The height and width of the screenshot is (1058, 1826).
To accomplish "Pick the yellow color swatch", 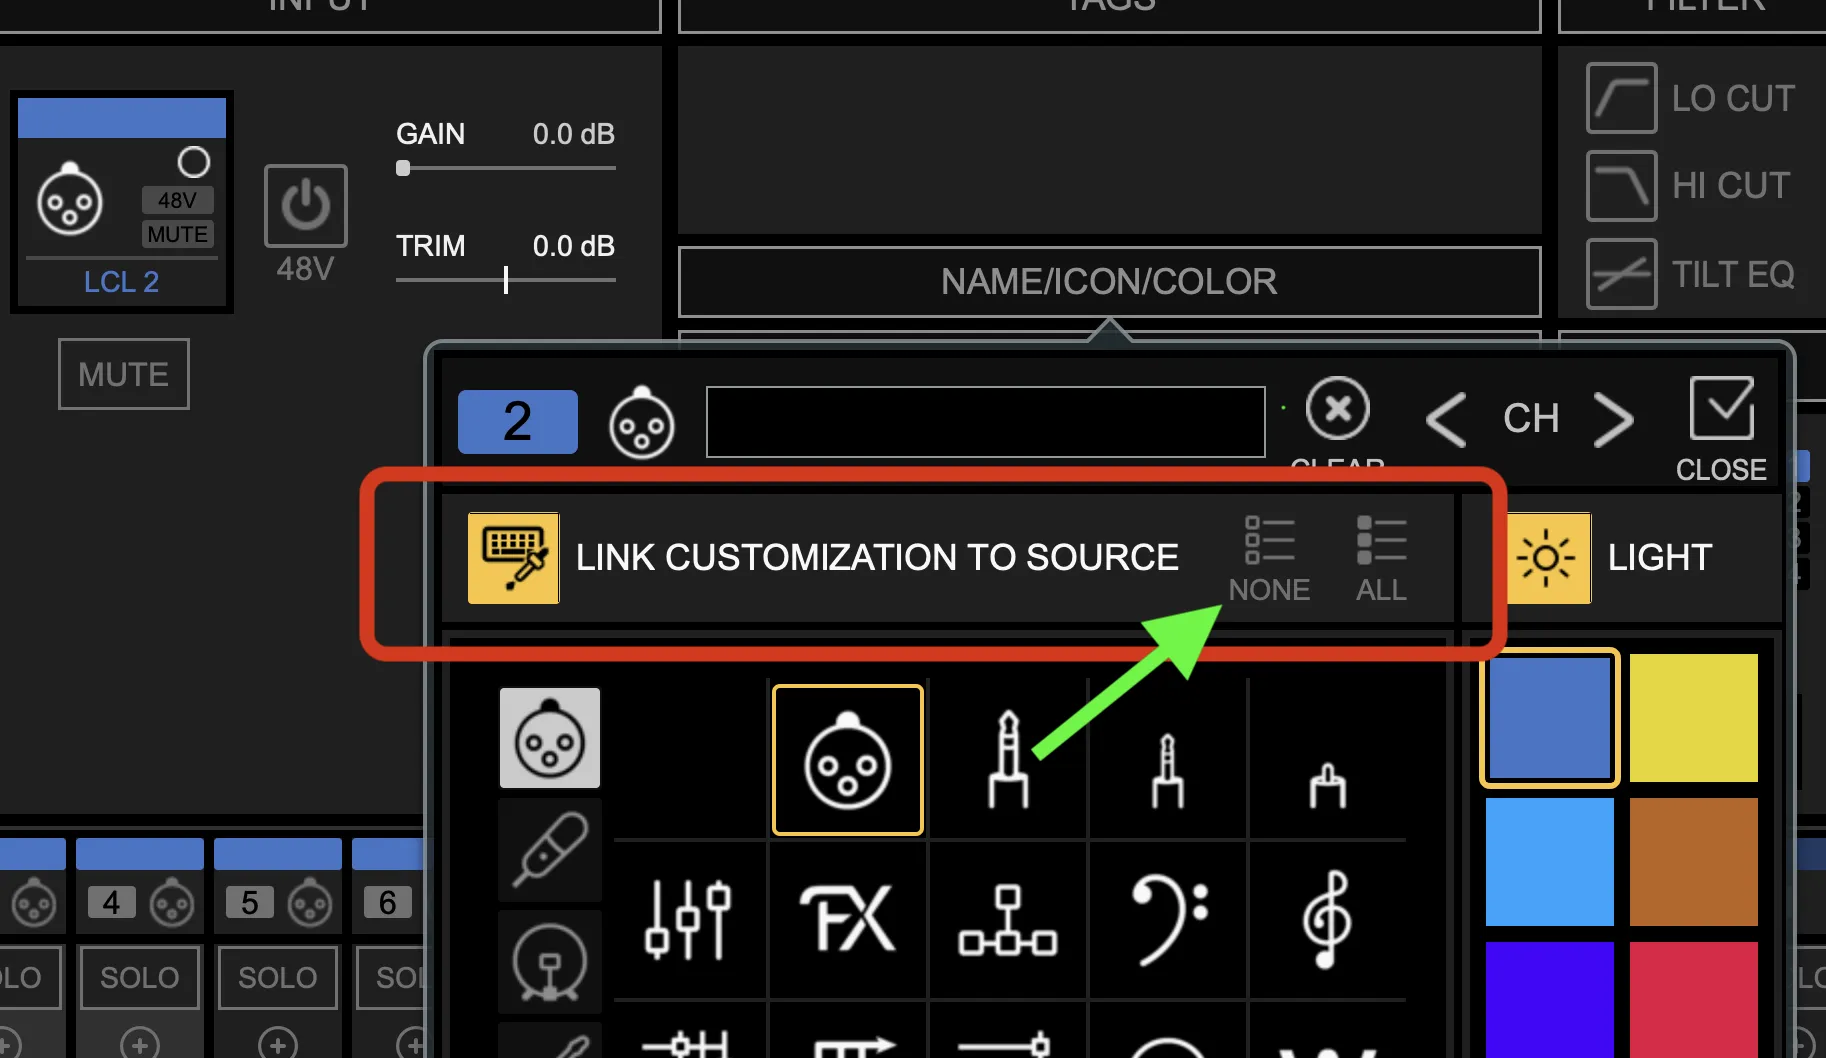I will [x=1694, y=718].
